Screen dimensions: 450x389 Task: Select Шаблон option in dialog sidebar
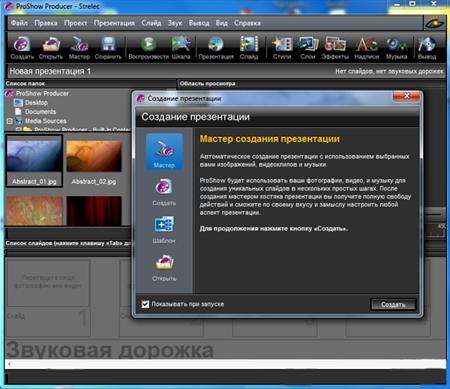pyautogui.click(x=164, y=230)
